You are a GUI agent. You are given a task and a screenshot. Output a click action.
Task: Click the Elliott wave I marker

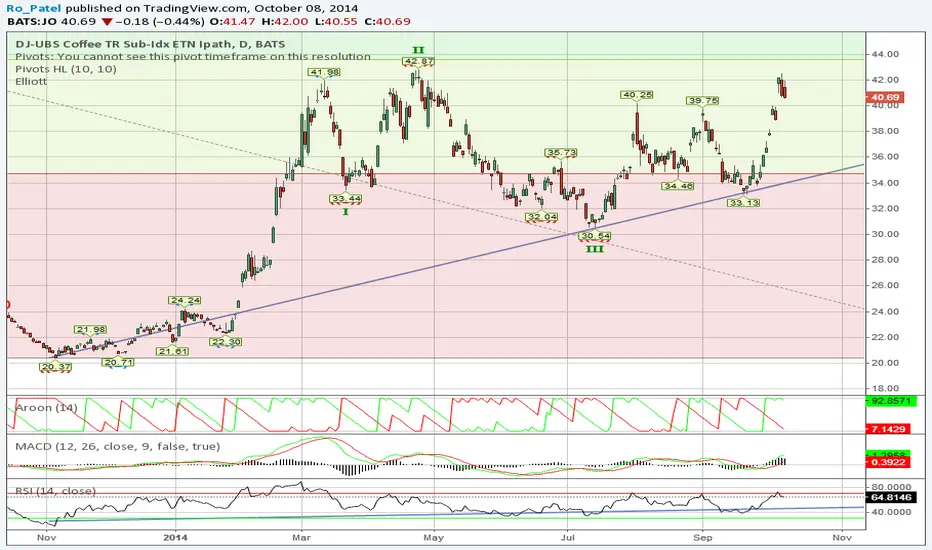pyautogui.click(x=346, y=211)
